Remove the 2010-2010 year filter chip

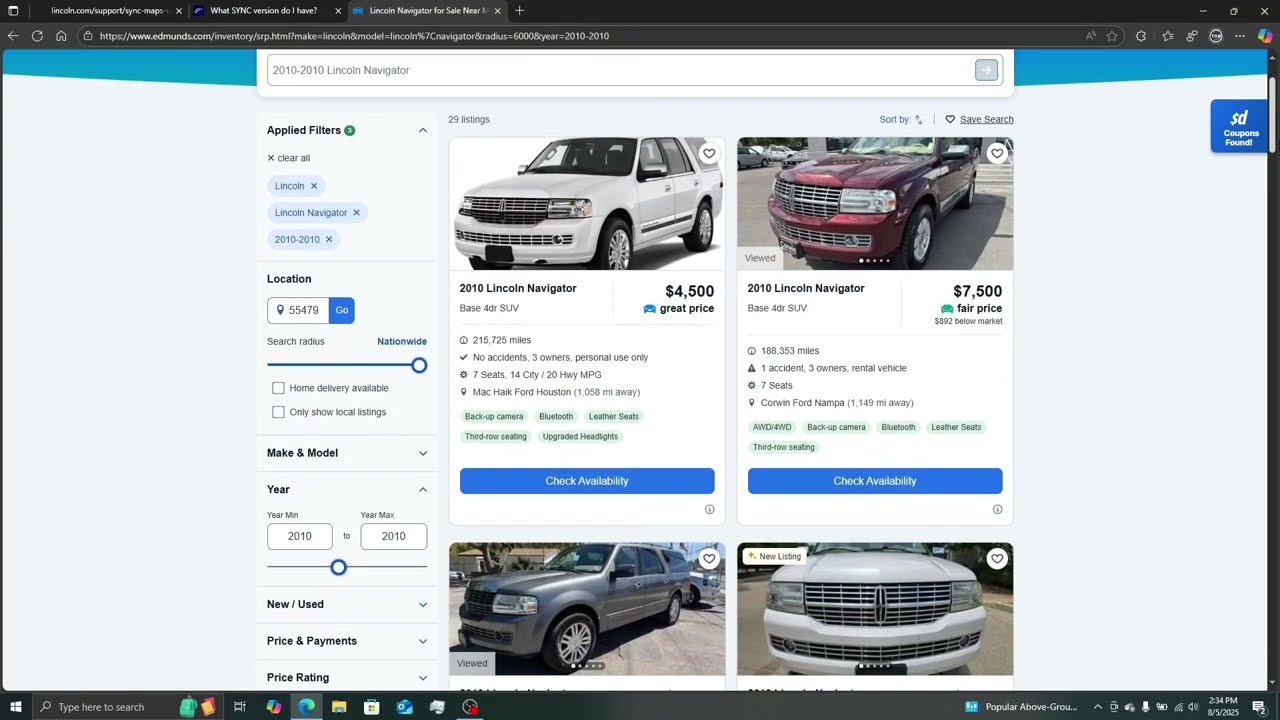(x=328, y=239)
